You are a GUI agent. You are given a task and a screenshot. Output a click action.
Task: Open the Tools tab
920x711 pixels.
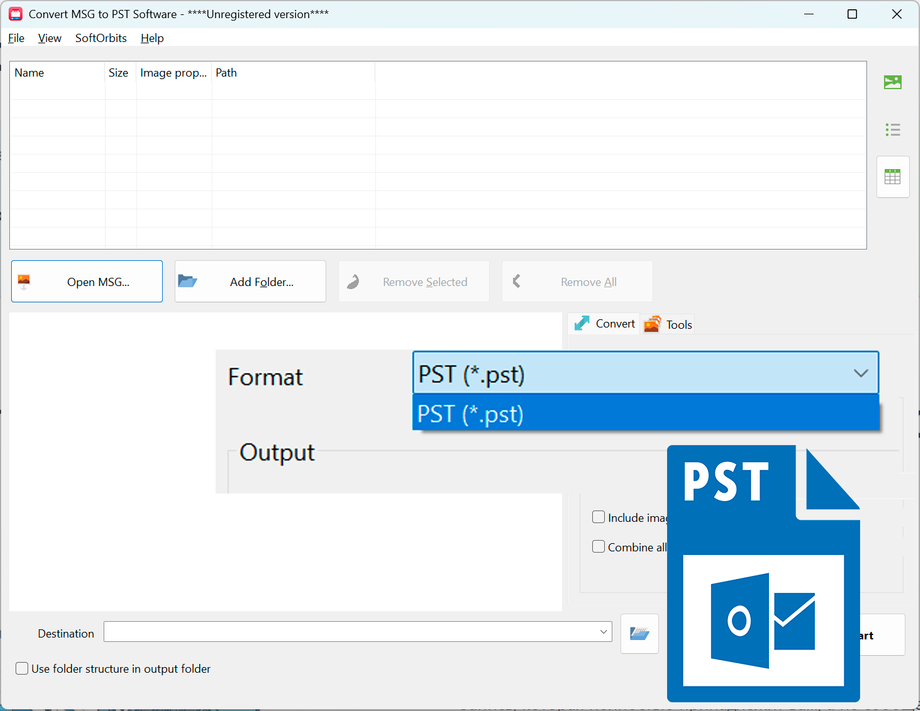click(668, 324)
